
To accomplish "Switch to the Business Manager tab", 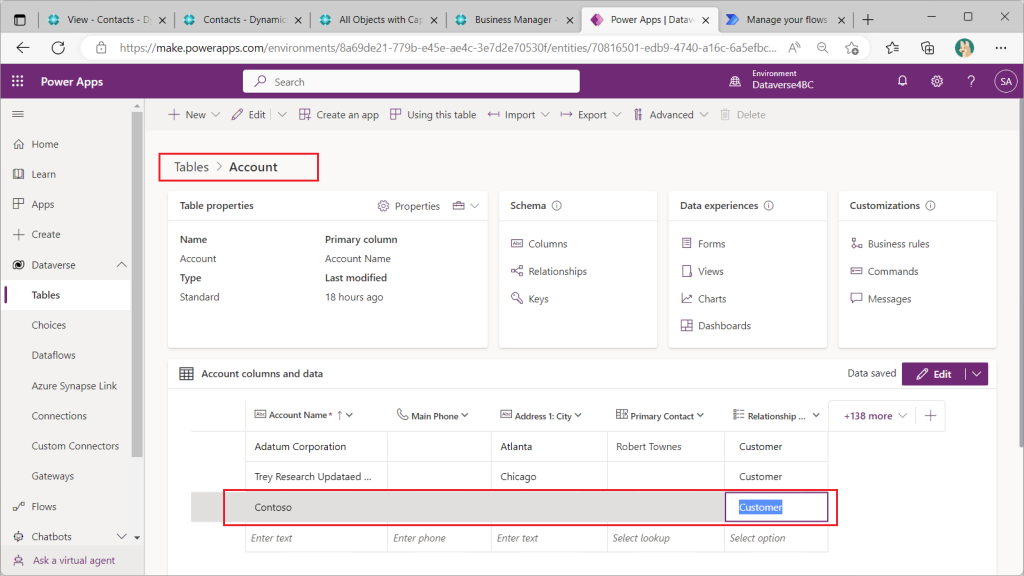I will (515, 20).
